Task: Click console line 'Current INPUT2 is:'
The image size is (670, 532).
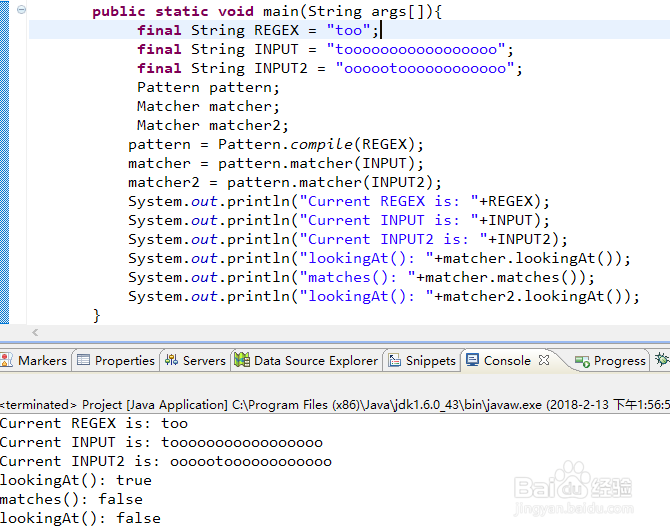Action: (x=166, y=461)
